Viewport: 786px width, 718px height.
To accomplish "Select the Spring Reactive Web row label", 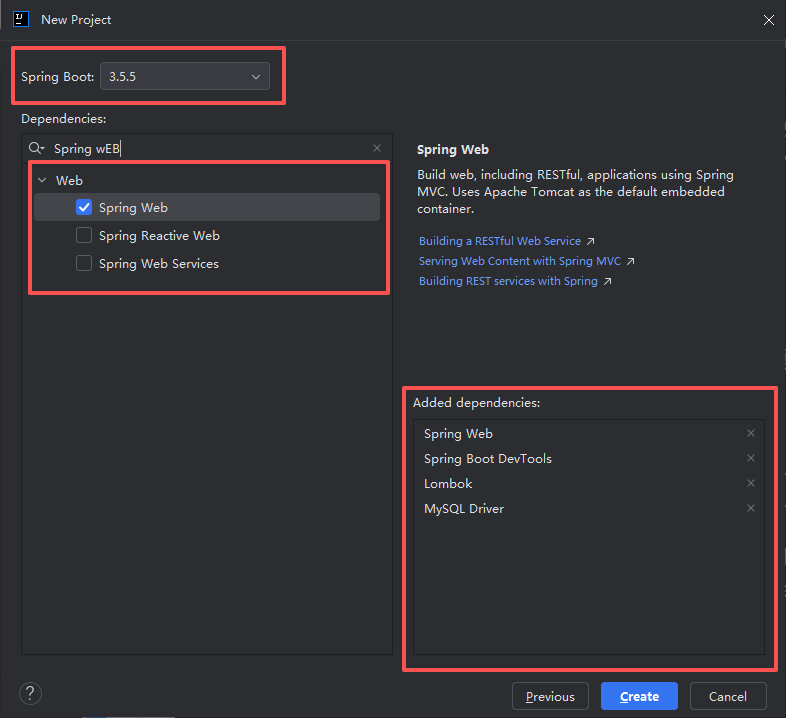I will [x=159, y=236].
